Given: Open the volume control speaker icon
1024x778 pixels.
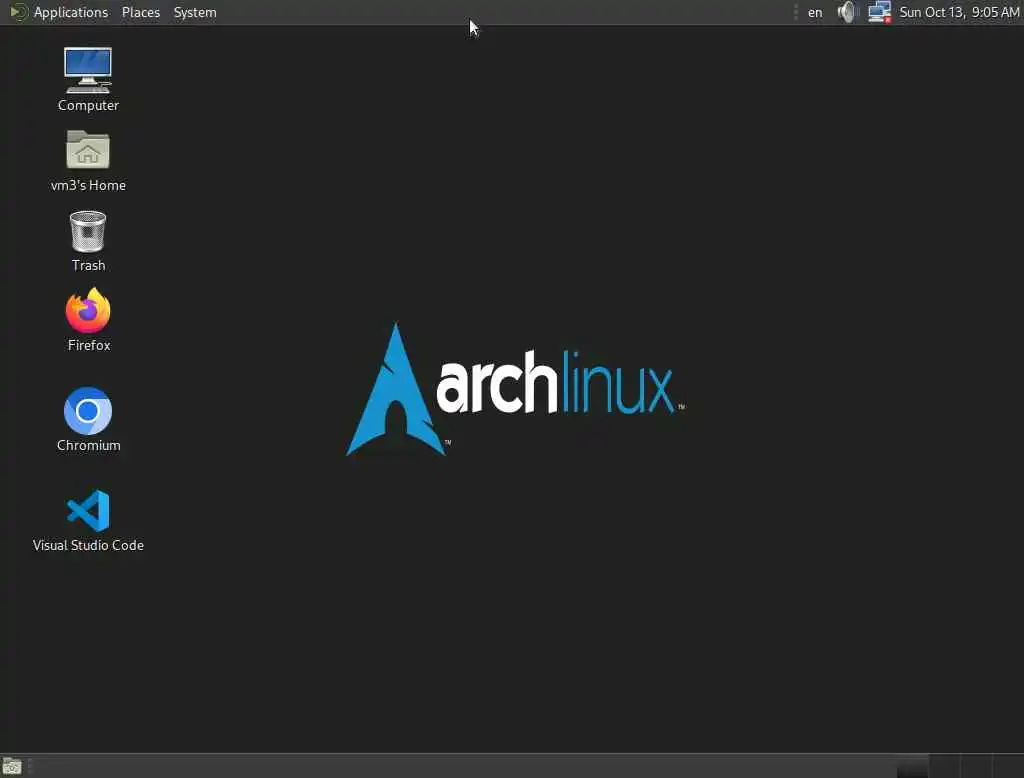Looking at the screenshot, I should [846, 12].
